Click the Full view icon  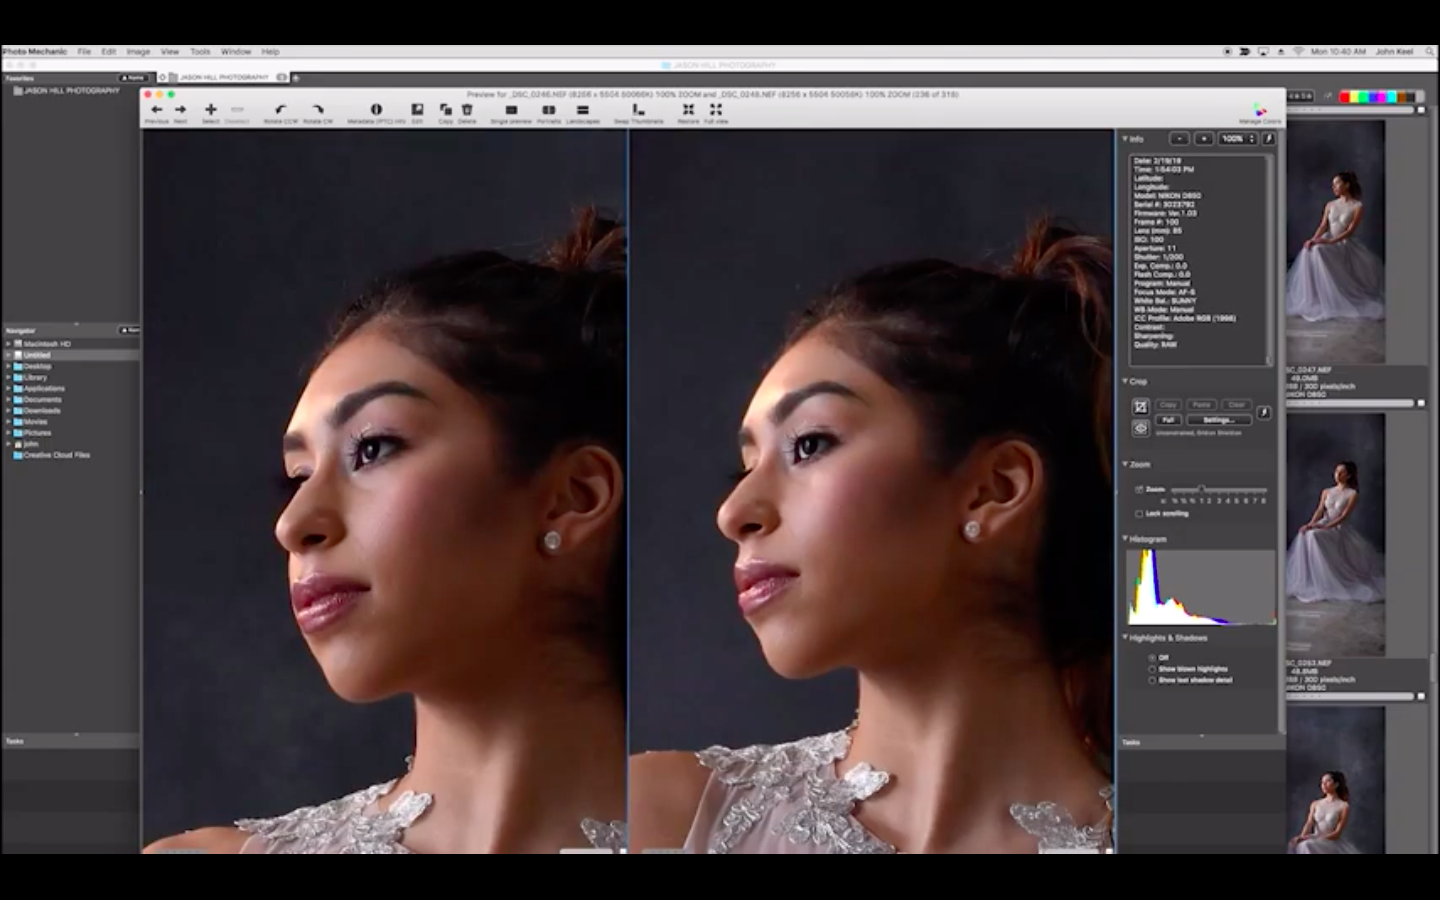(716, 110)
